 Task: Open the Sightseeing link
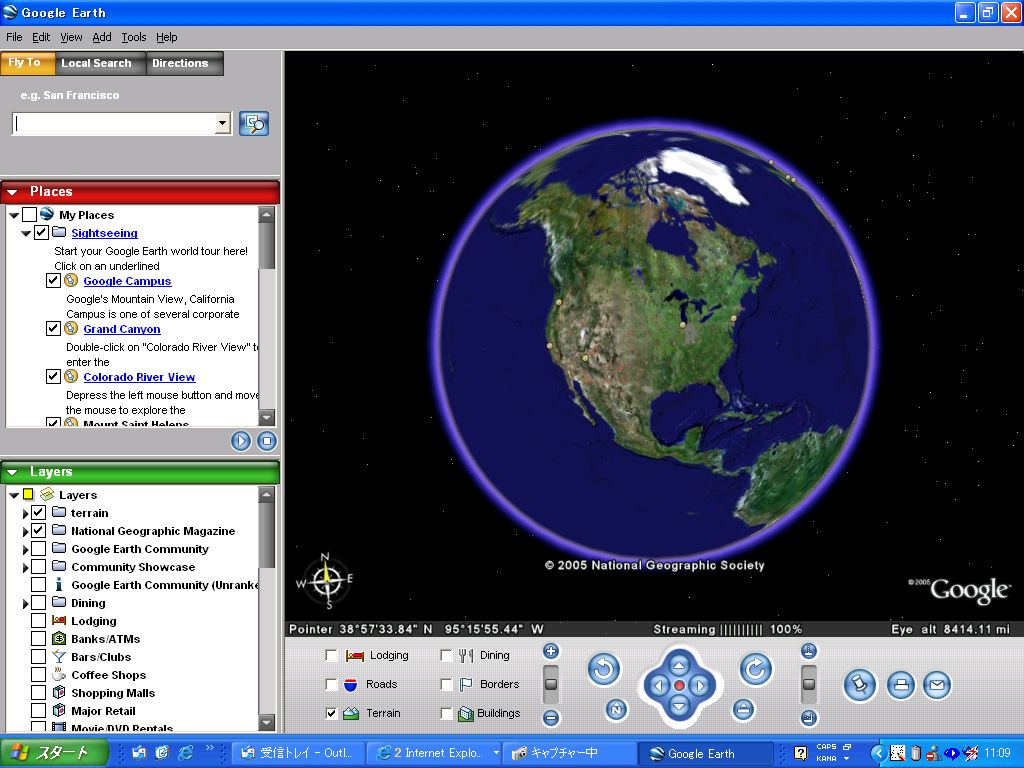tap(104, 233)
